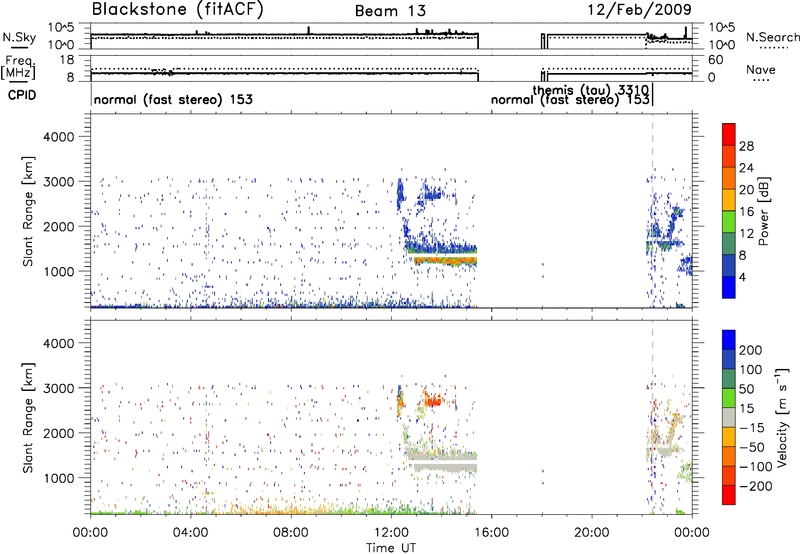Click the 4000 tick of the power panel
Image resolution: width=800 pixels, height=554 pixels.
(x=59, y=137)
